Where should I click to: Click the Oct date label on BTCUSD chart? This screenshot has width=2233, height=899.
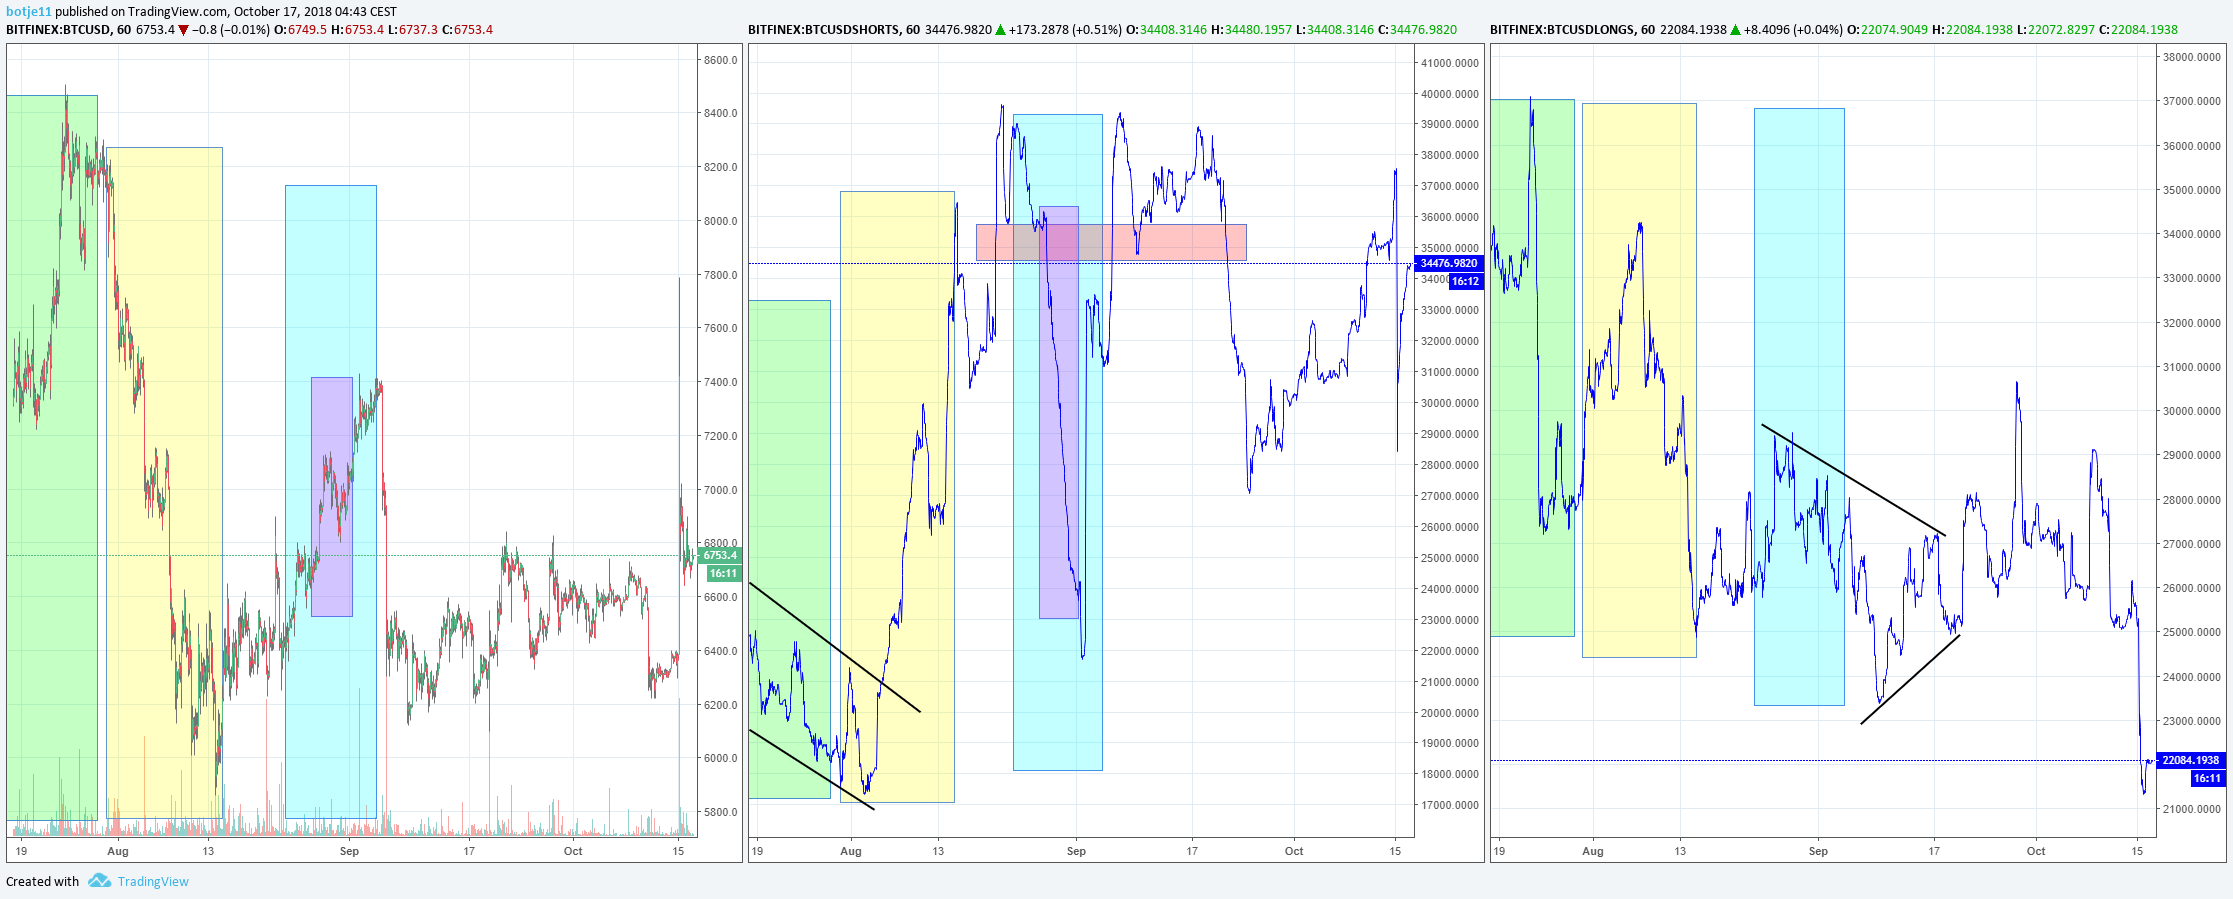pos(573,851)
